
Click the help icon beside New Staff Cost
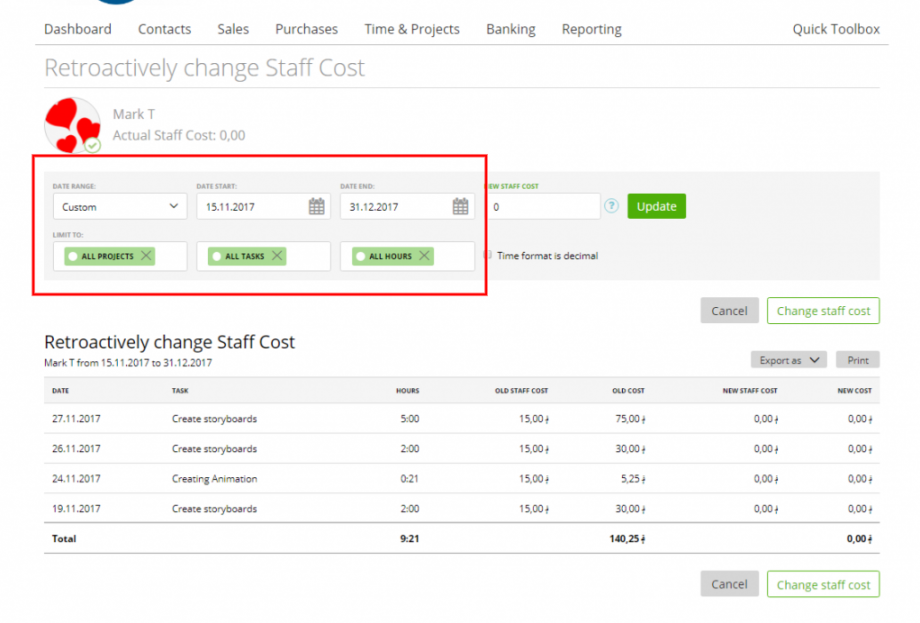click(x=611, y=206)
